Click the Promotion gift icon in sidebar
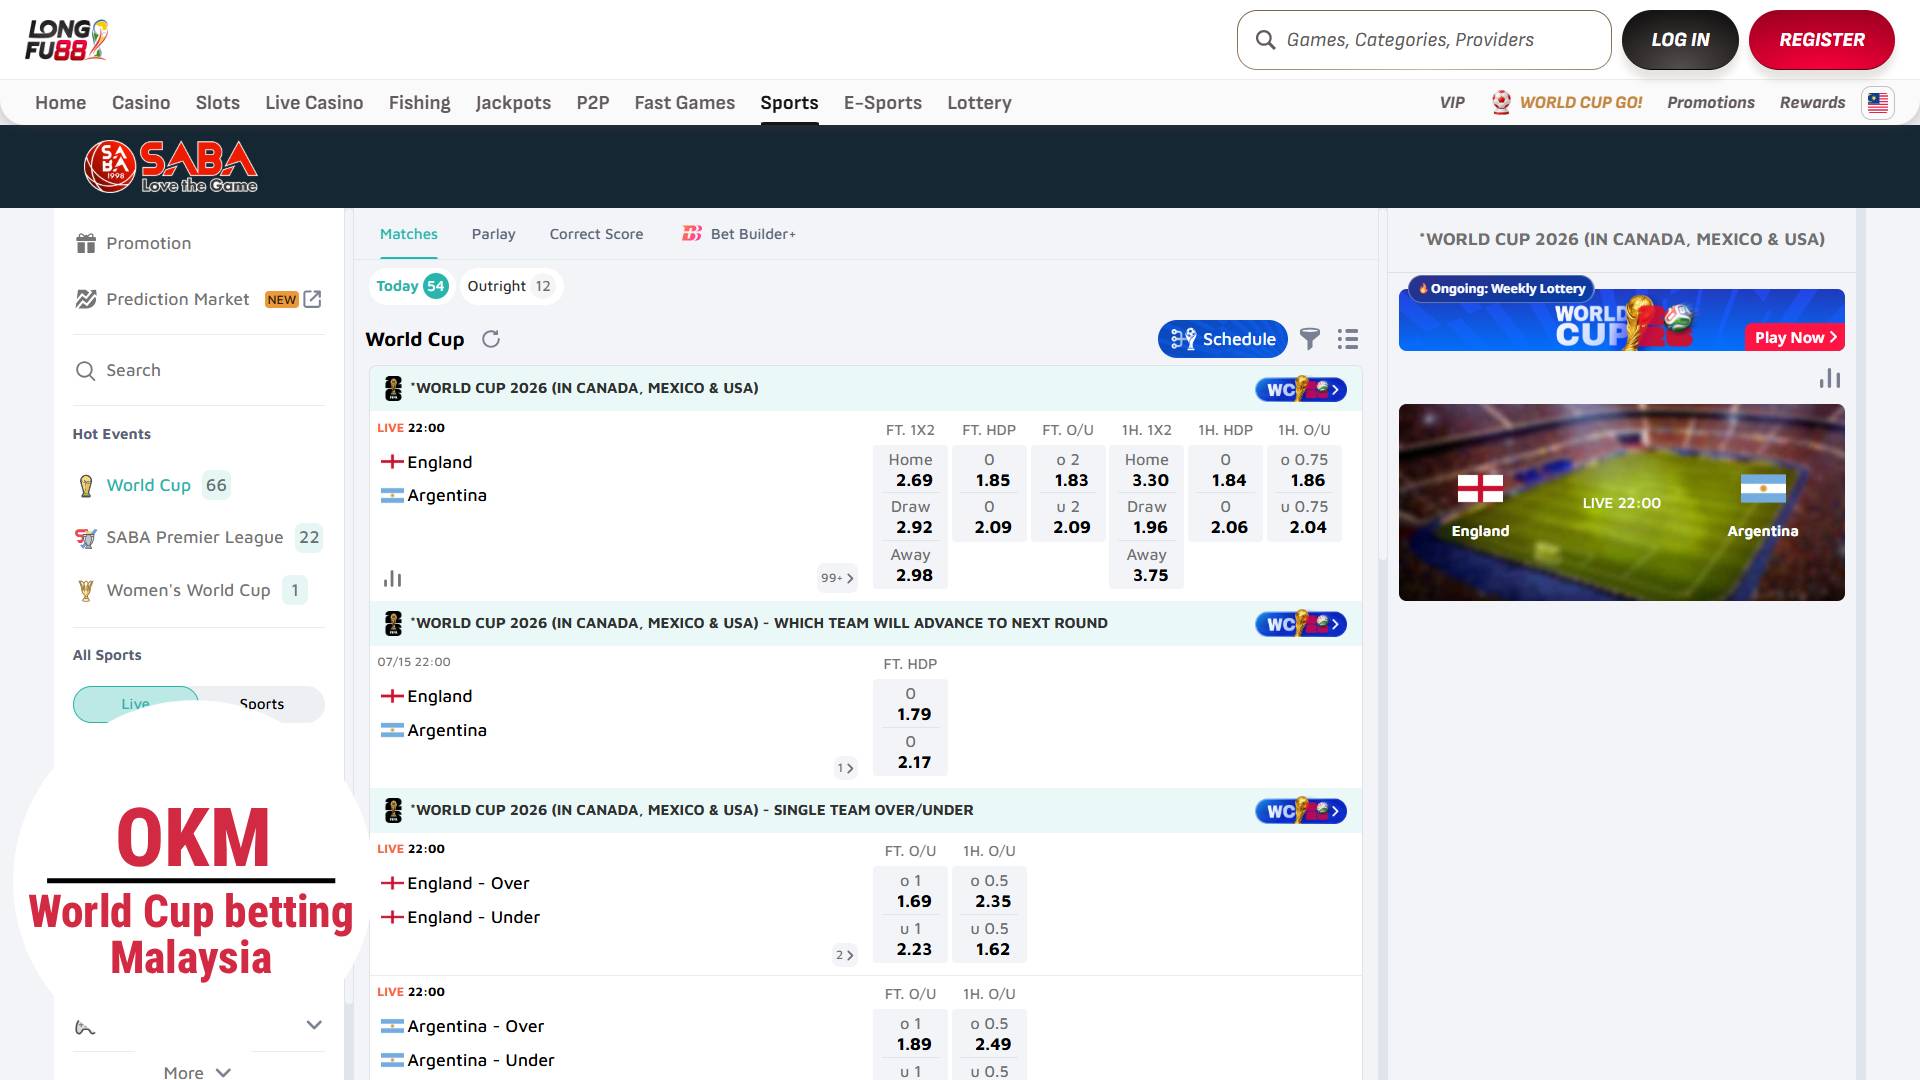Image resolution: width=1920 pixels, height=1080 pixels. click(86, 243)
